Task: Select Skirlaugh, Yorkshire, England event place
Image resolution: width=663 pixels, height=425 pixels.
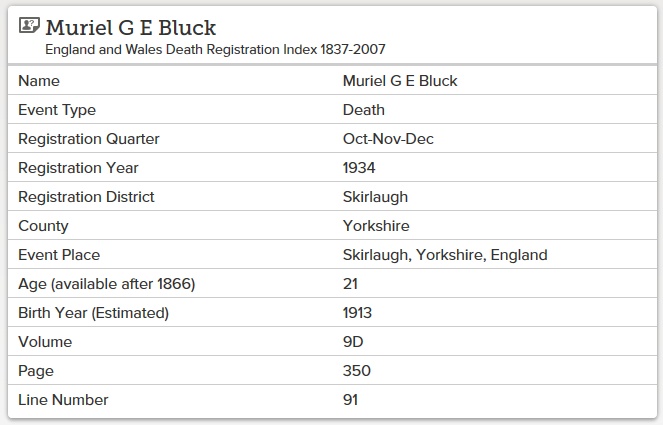Action: pos(445,255)
